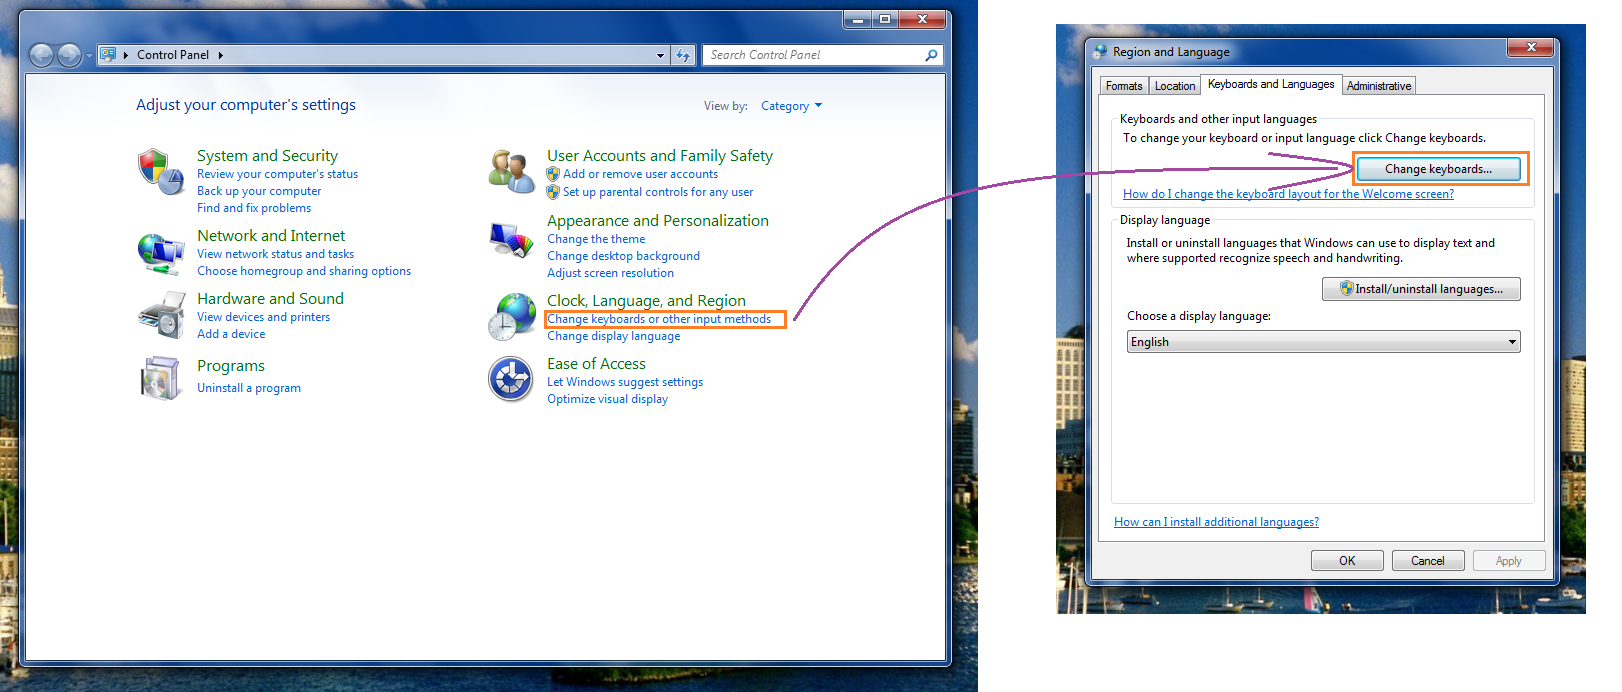Expand the address bar history dropdown arrow
The height and width of the screenshot is (692, 1622).
660,55
